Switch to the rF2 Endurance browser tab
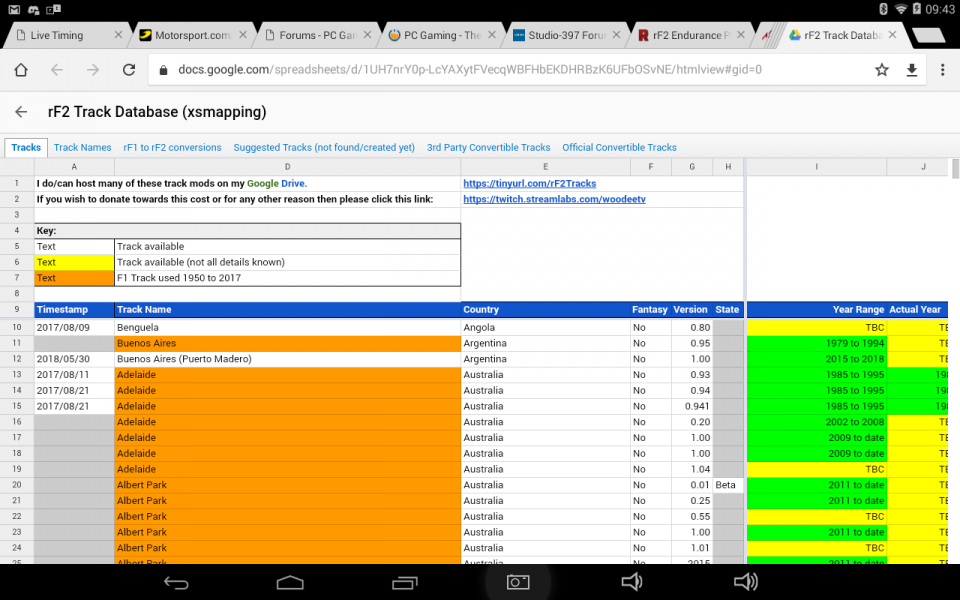960x600 pixels. 691,36
